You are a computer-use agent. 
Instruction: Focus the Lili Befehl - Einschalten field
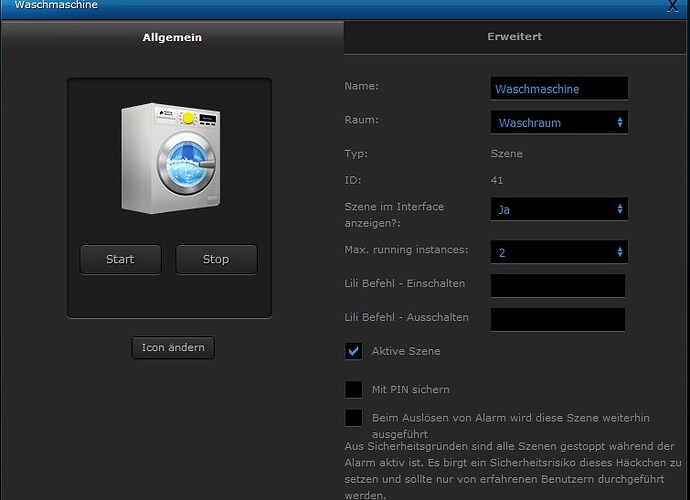pos(557,286)
